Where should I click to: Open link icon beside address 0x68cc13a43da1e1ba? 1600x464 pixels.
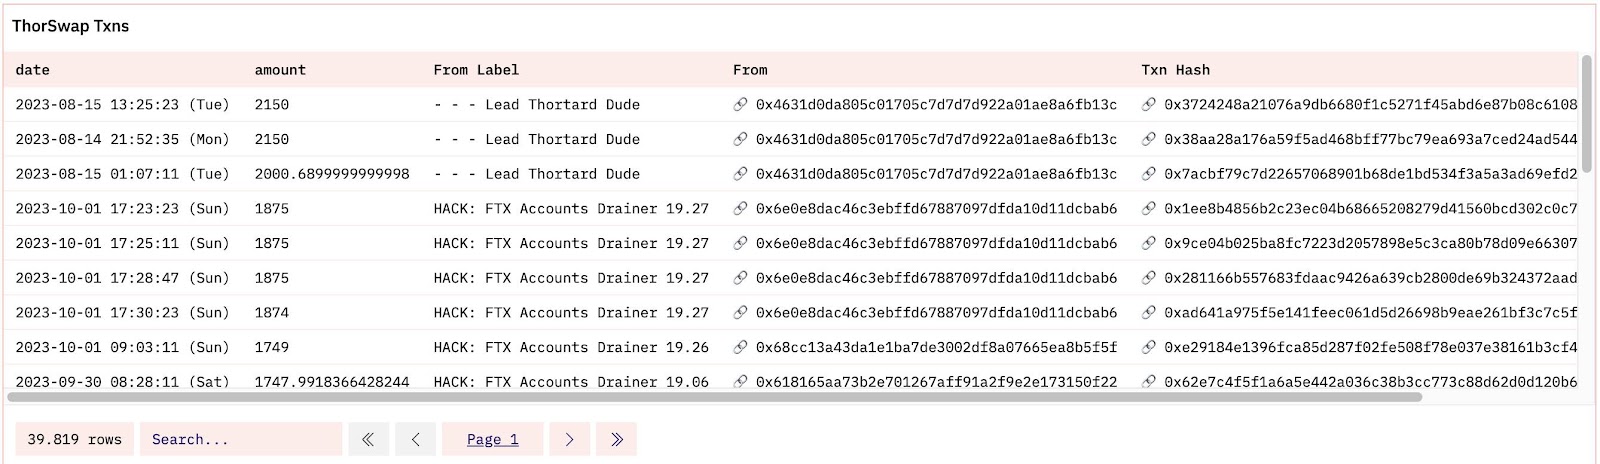(740, 347)
